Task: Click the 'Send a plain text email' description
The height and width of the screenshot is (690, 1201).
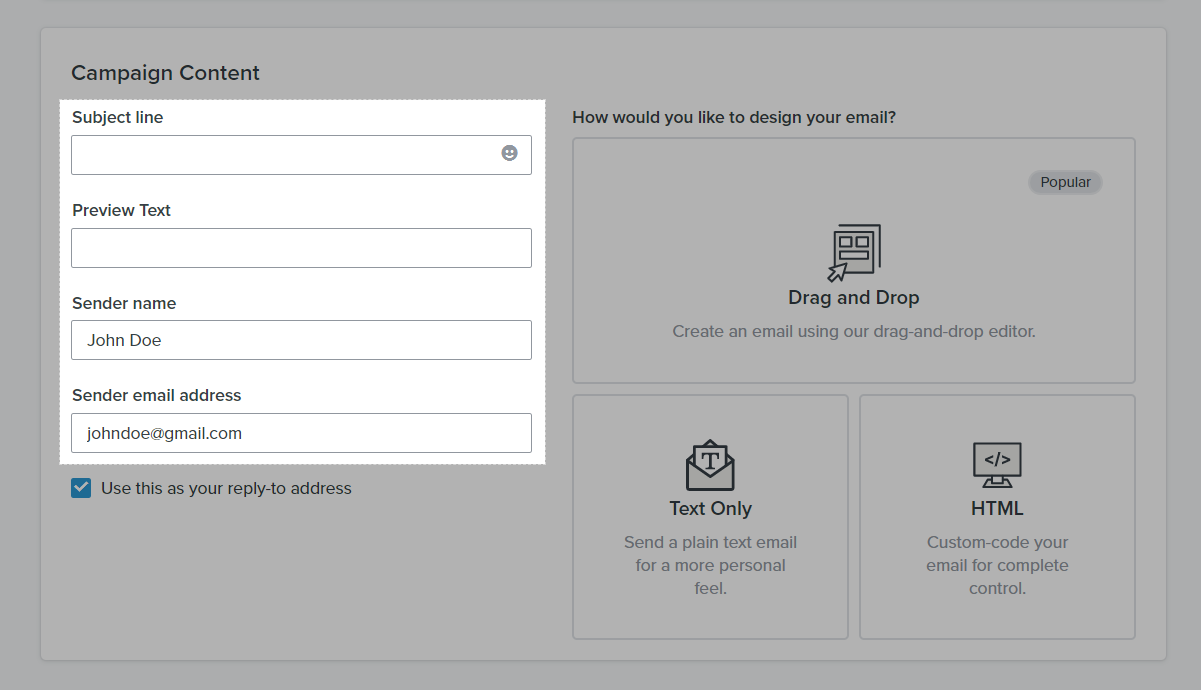Action: 710,565
